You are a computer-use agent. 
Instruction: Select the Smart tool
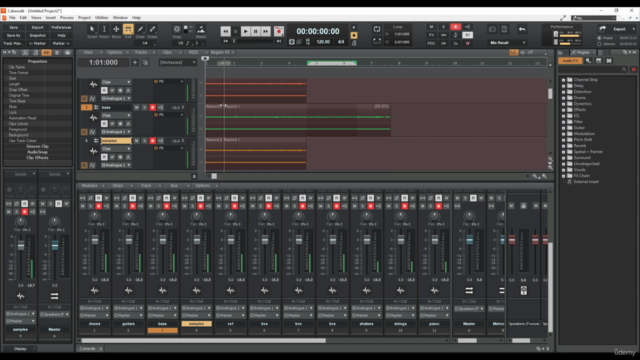tap(92, 29)
